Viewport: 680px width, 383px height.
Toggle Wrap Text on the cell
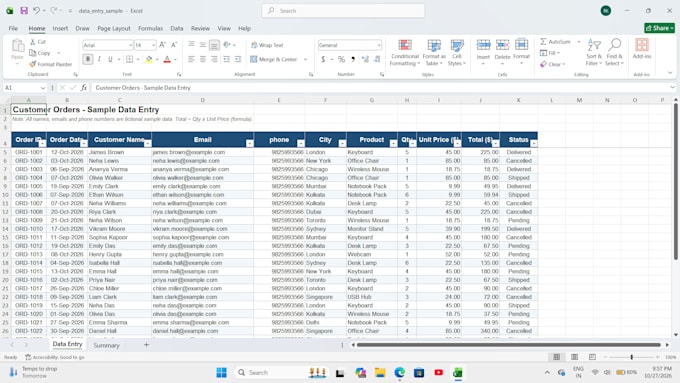pos(267,45)
